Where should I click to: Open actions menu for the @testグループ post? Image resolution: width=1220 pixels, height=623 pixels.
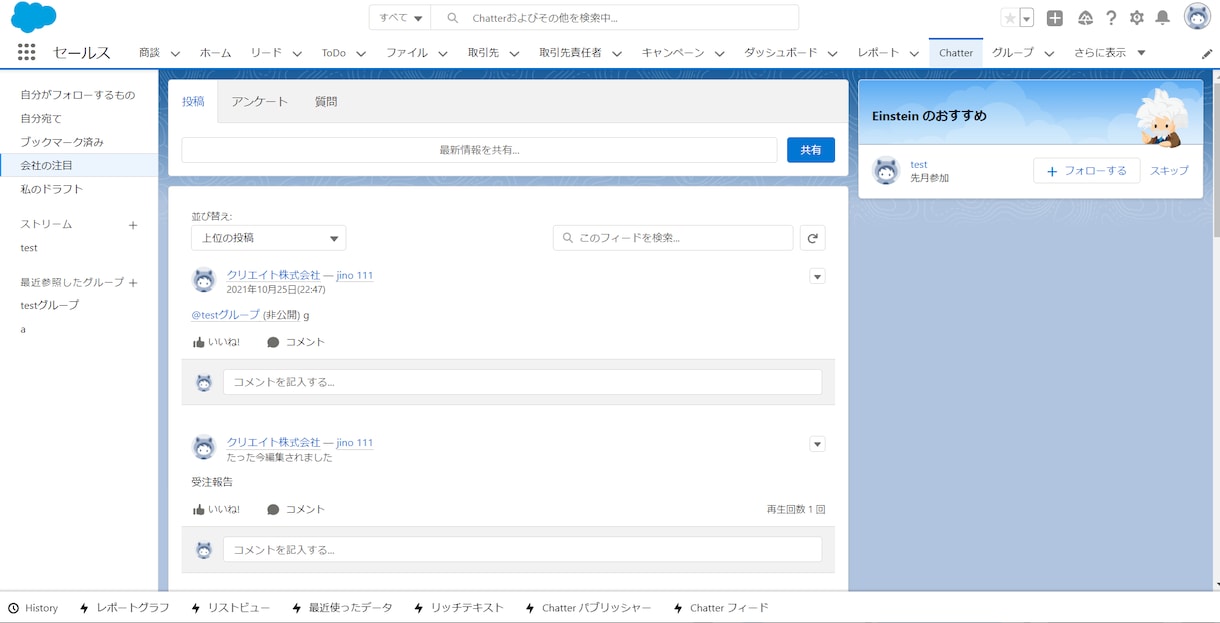click(x=817, y=277)
